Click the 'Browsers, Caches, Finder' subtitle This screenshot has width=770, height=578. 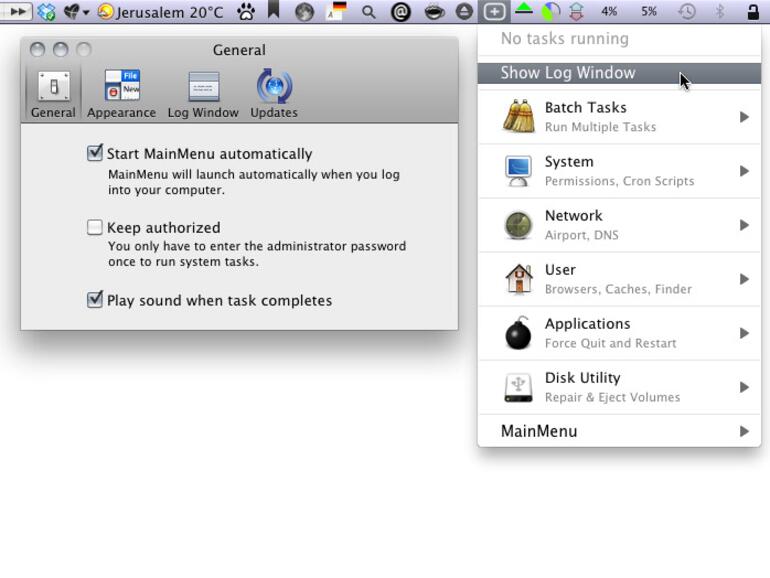pos(618,289)
